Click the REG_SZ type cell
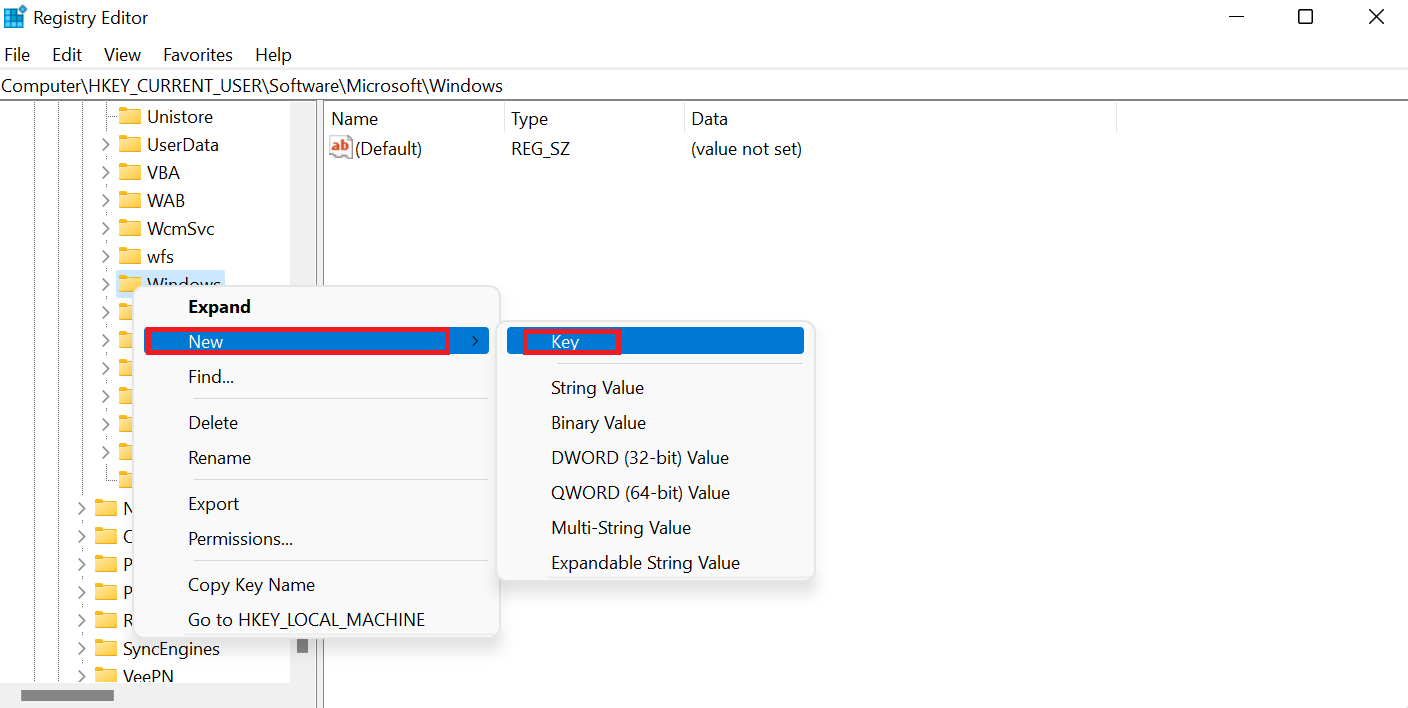This screenshot has height=708, width=1408. [x=540, y=149]
